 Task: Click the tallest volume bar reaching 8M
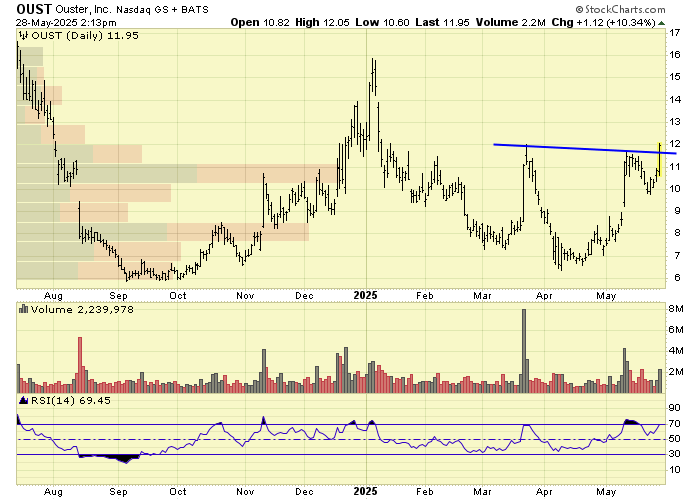(x=524, y=351)
